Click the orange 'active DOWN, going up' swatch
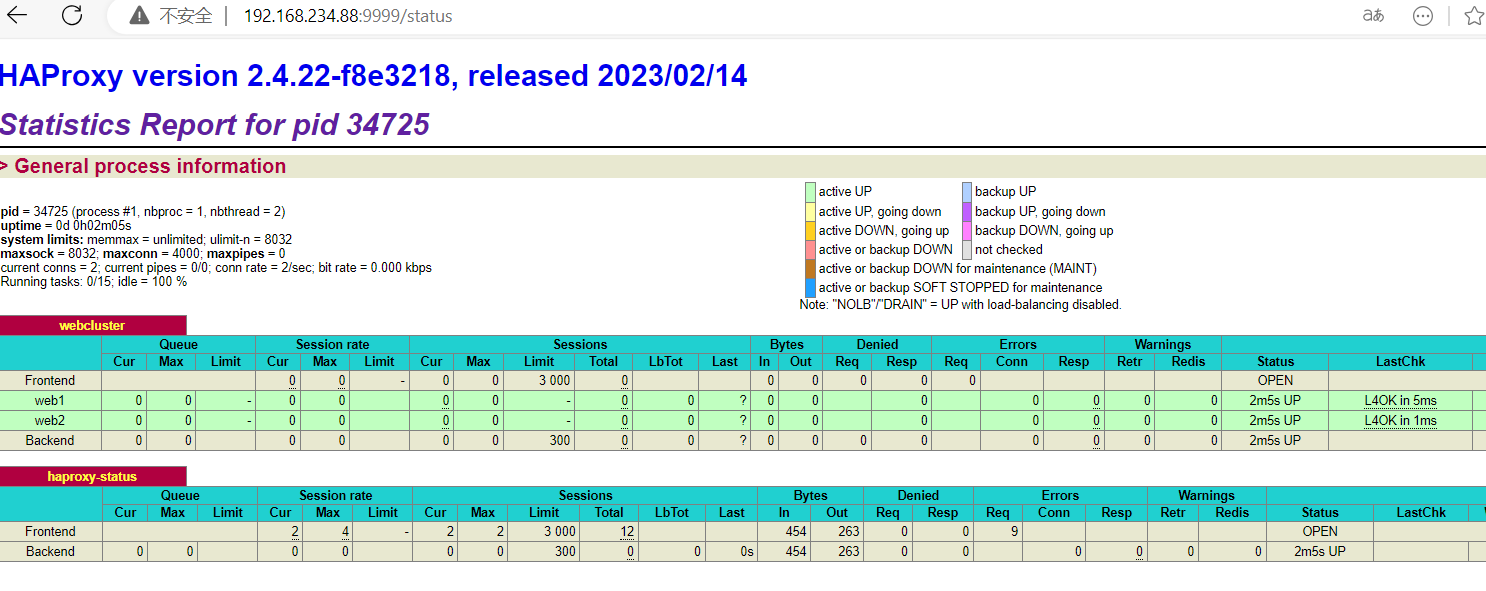 (810, 230)
